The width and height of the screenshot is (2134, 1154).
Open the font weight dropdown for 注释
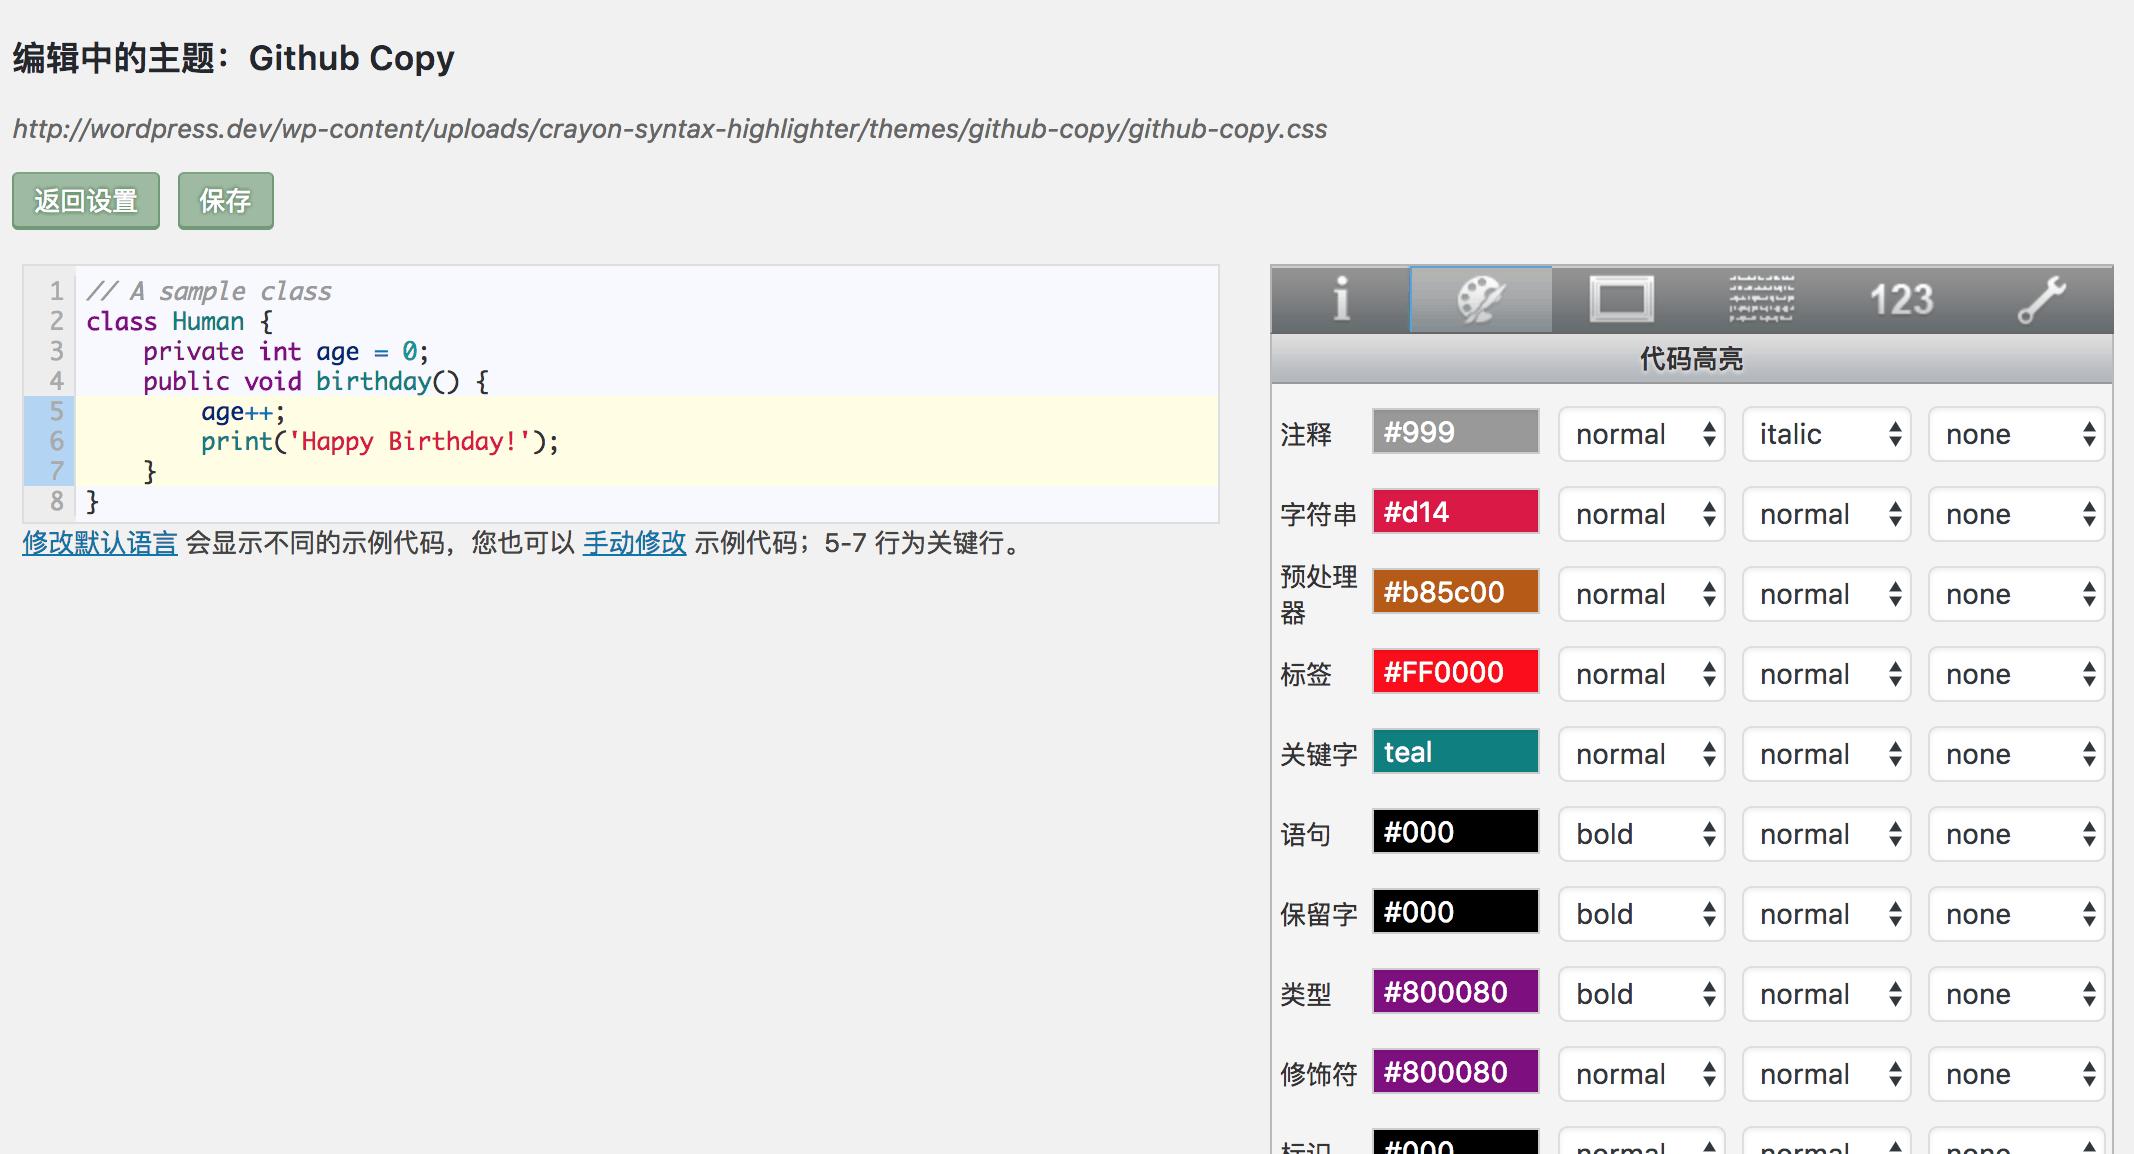tap(1641, 434)
